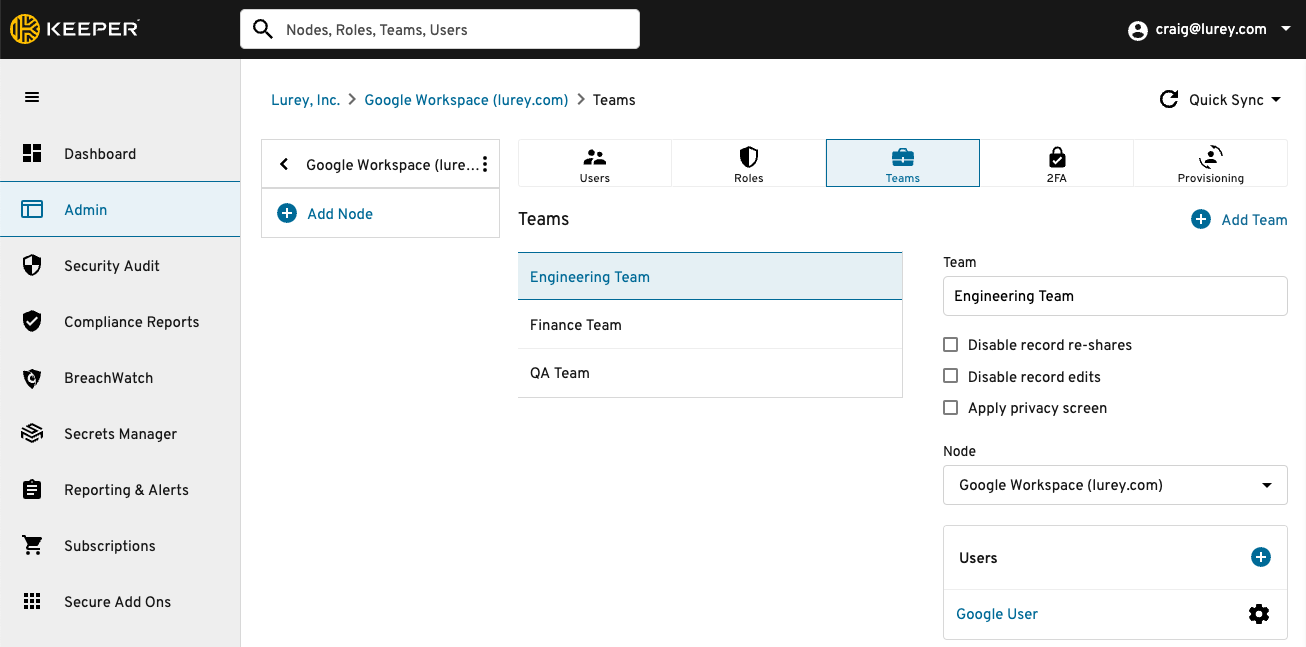Toggle Apply privacy screen checkbox
The width and height of the screenshot is (1306, 647).
tap(951, 408)
